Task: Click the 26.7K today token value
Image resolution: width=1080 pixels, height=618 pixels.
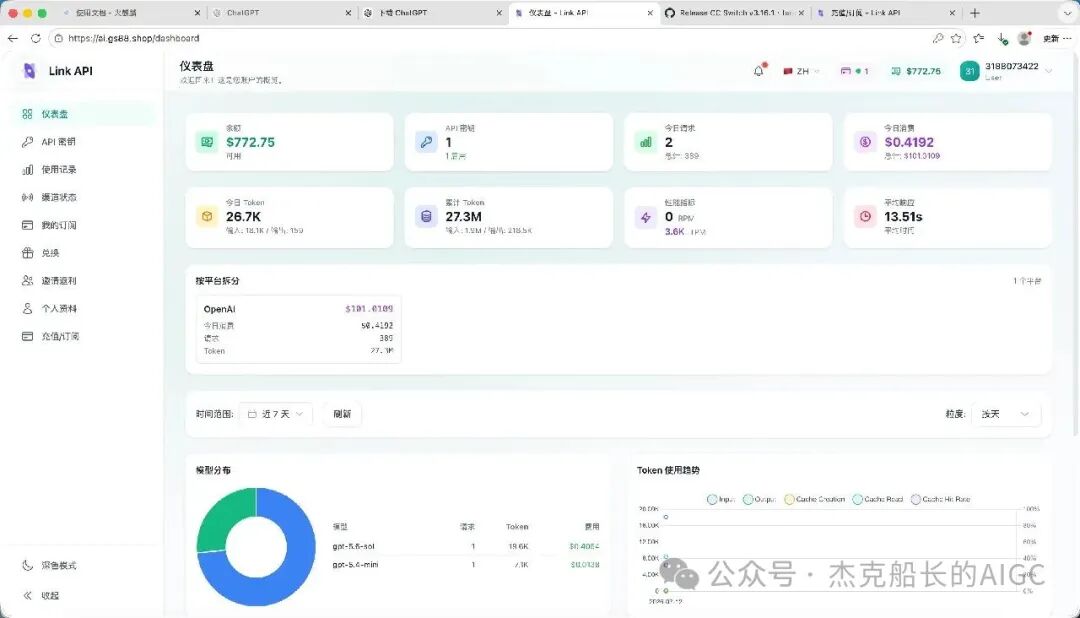Action: point(243,216)
